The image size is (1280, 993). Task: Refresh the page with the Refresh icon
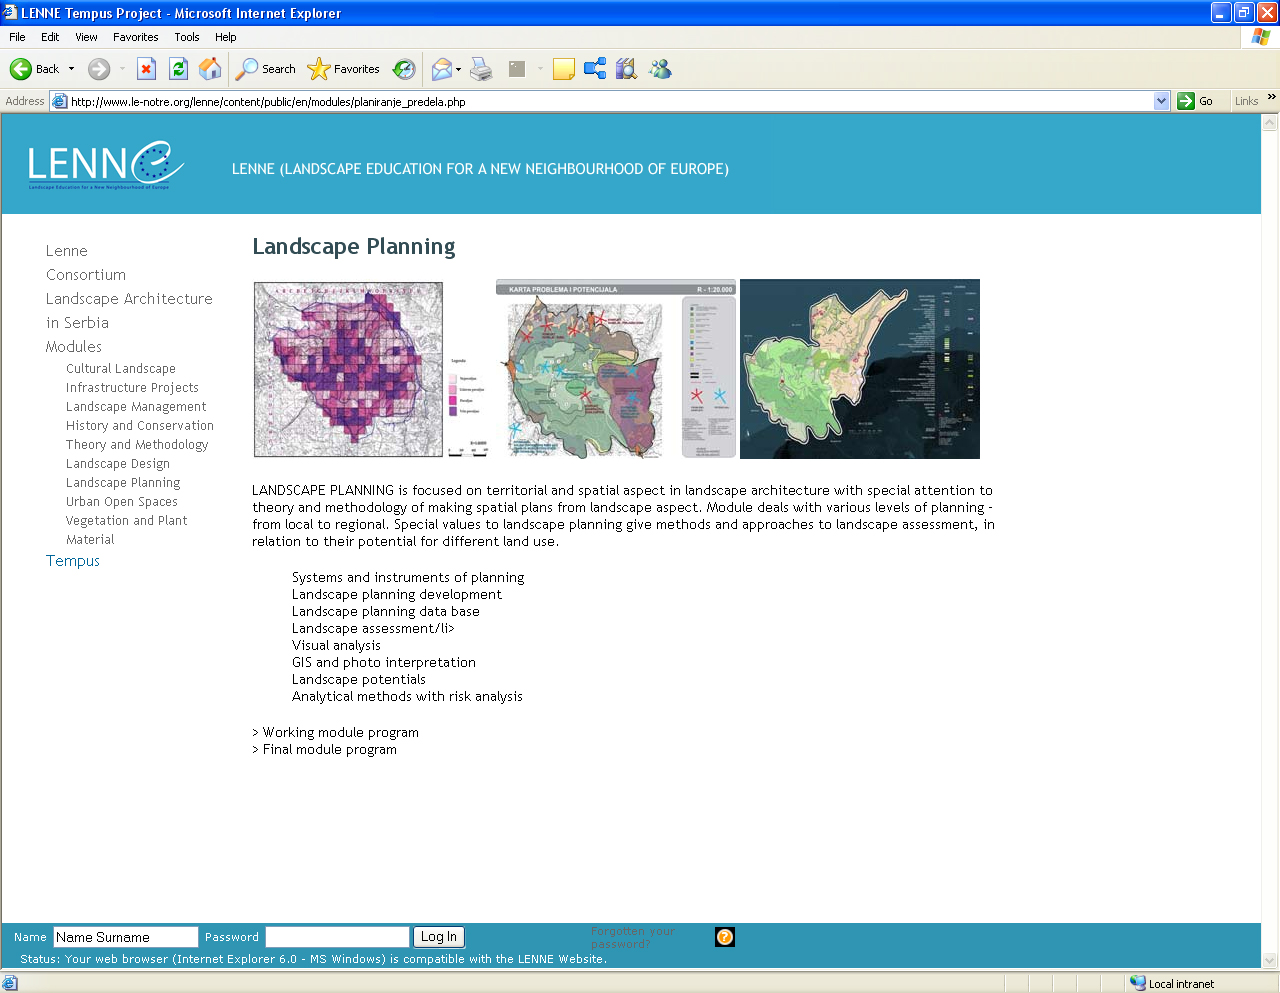coord(178,69)
